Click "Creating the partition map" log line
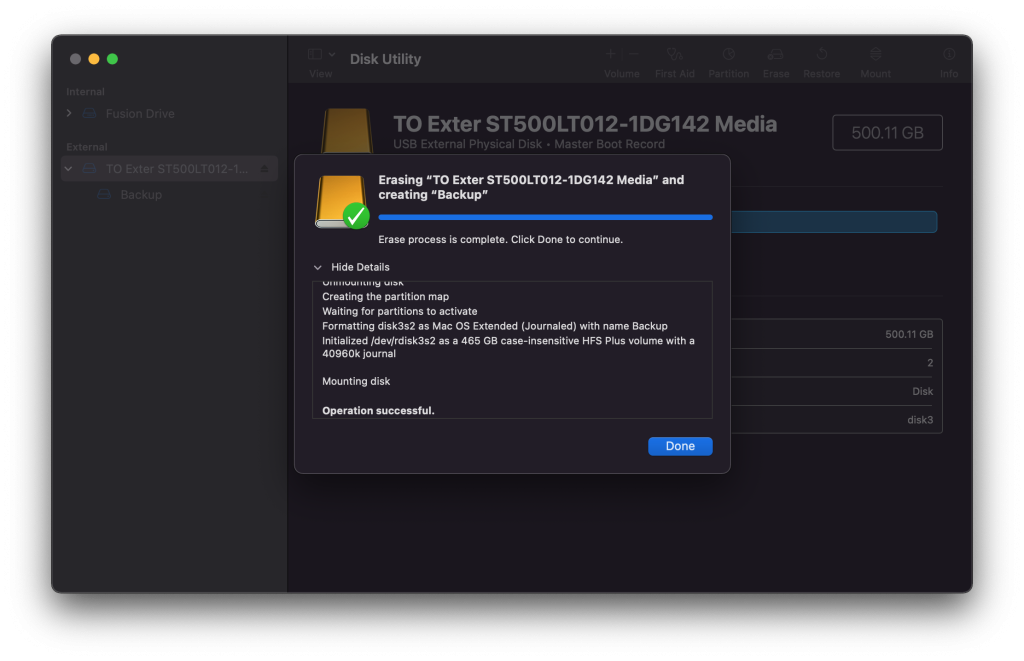The height and width of the screenshot is (661, 1024). (385, 297)
